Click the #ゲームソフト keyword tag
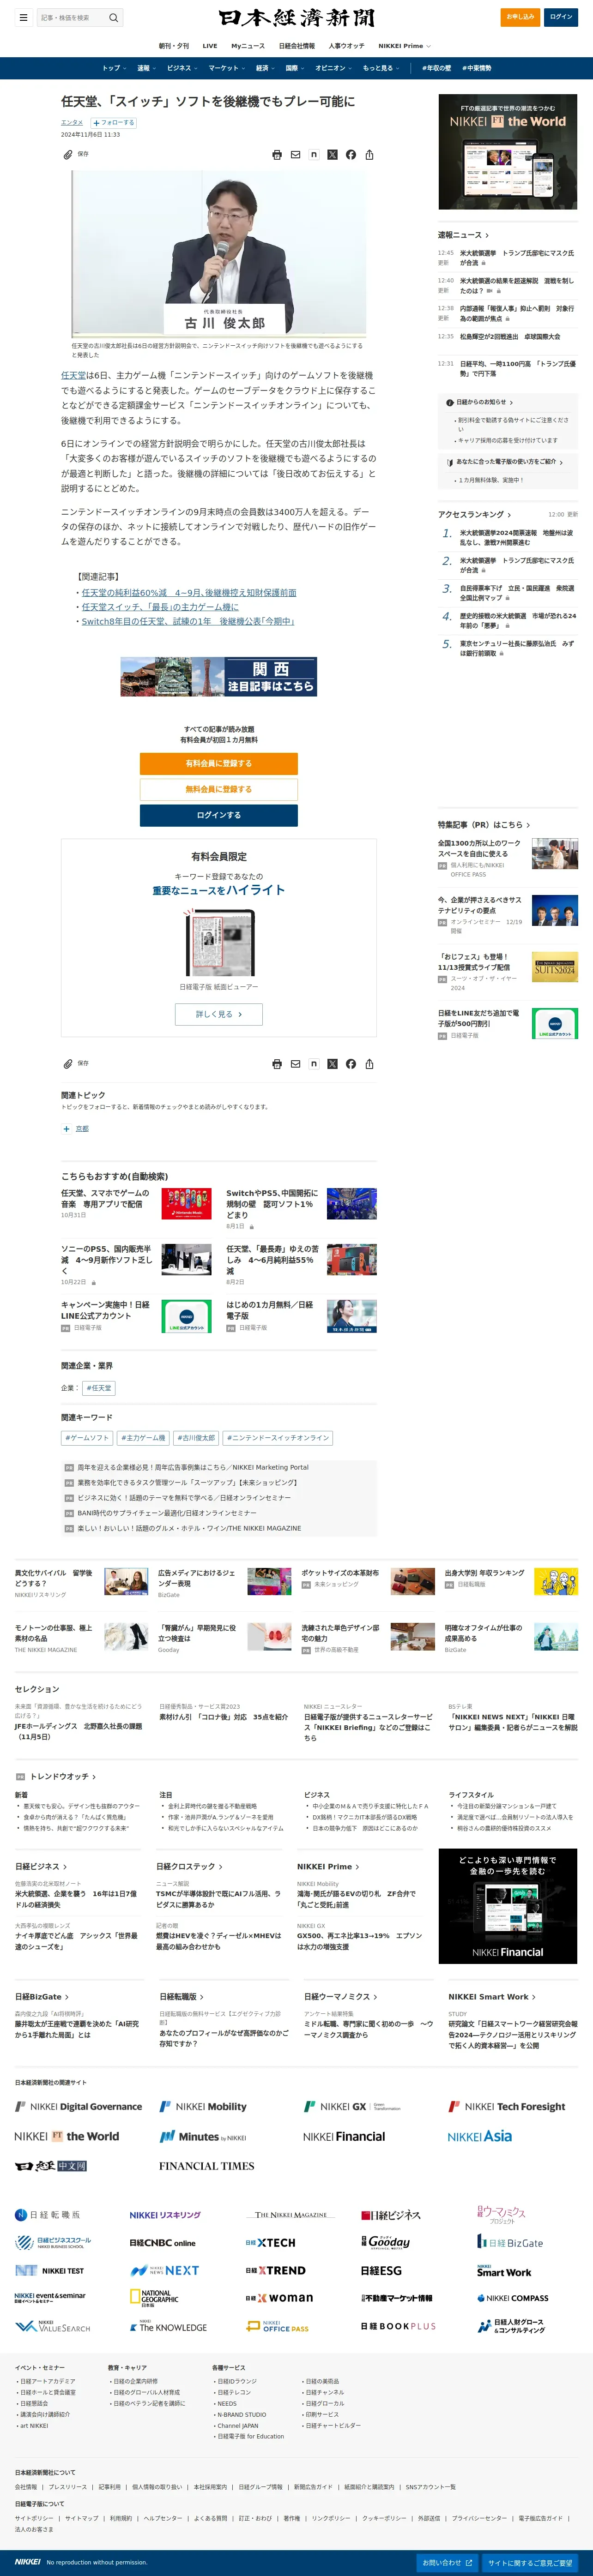 click(x=87, y=1438)
